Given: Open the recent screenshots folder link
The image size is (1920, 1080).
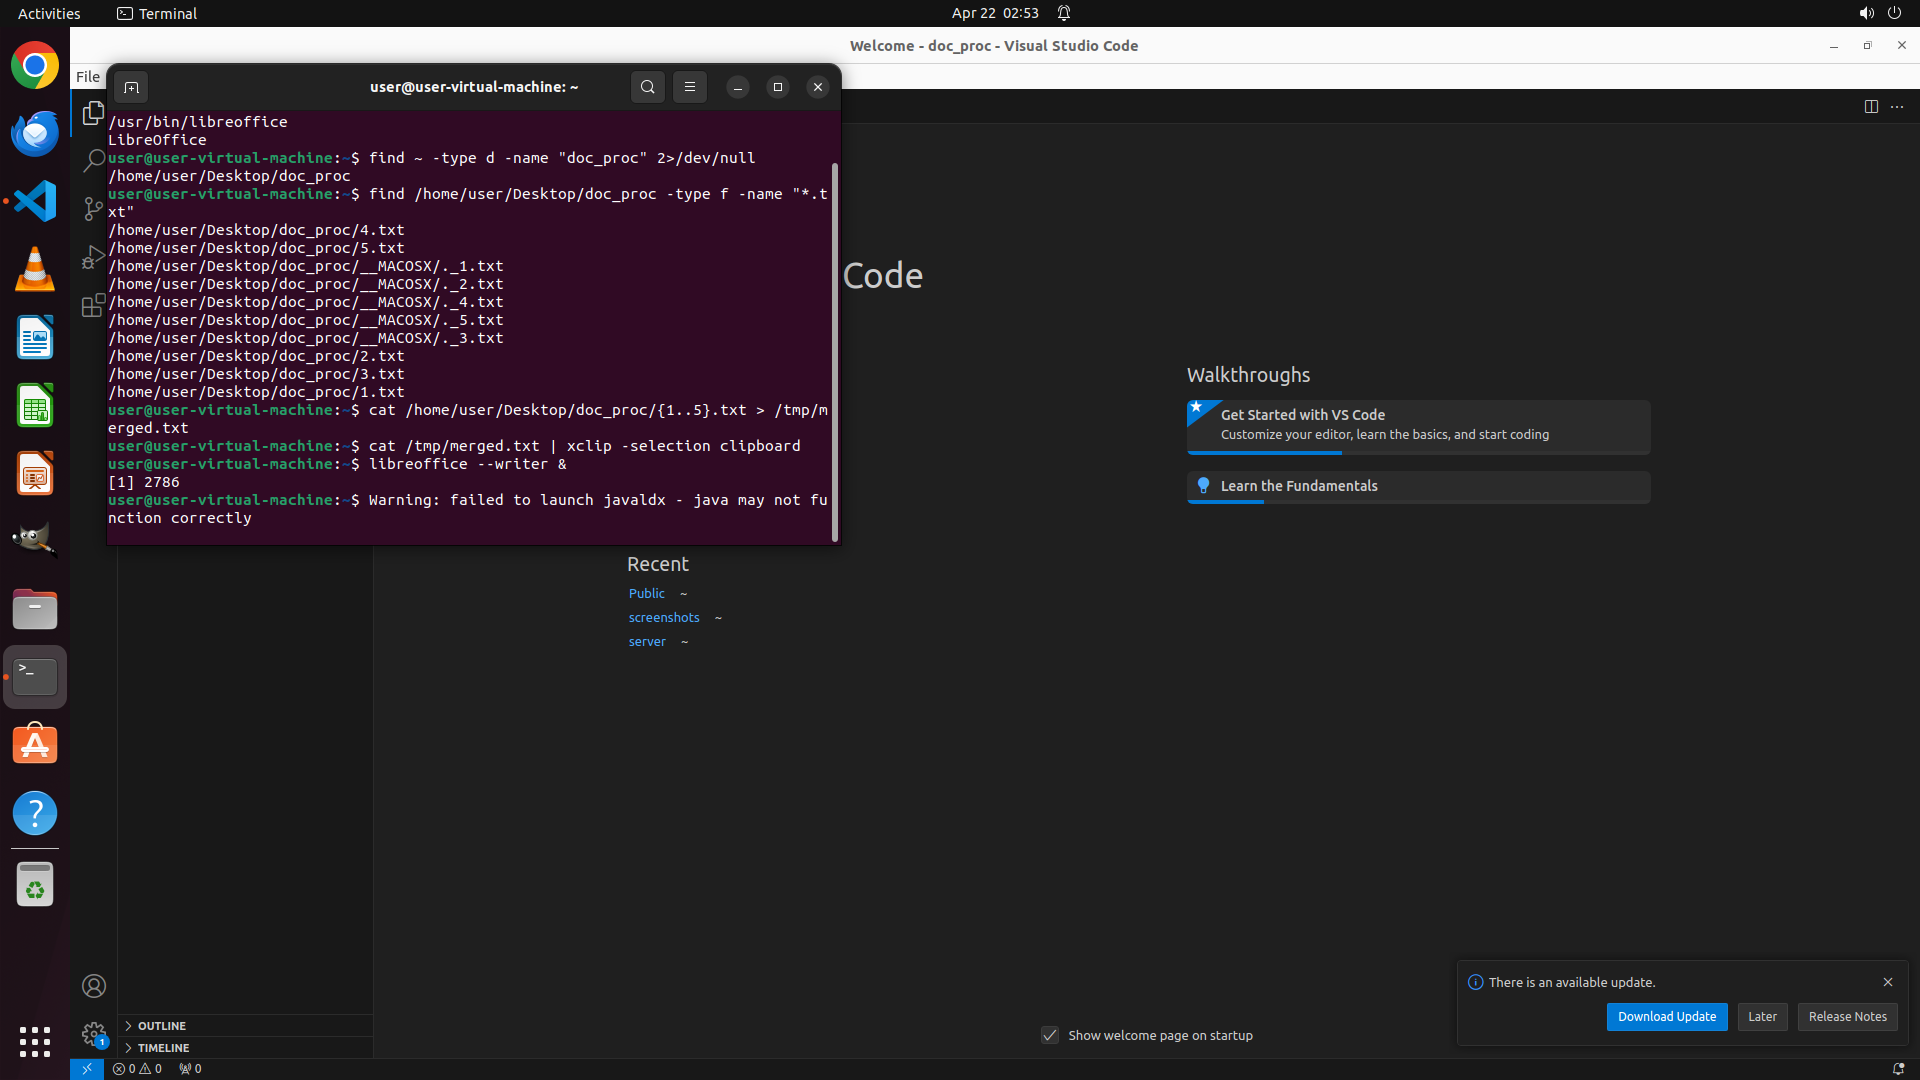Looking at the screenshot, I should click(664, 618).
